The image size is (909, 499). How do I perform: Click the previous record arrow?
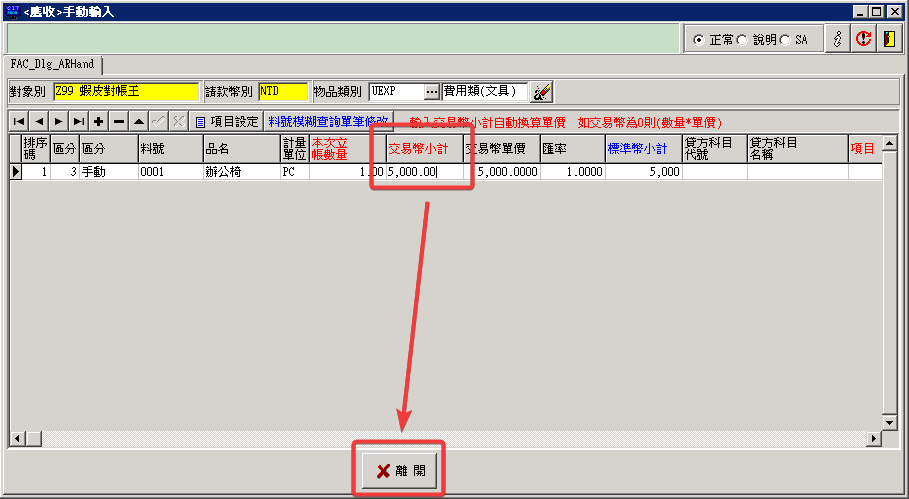coord(38,121)
